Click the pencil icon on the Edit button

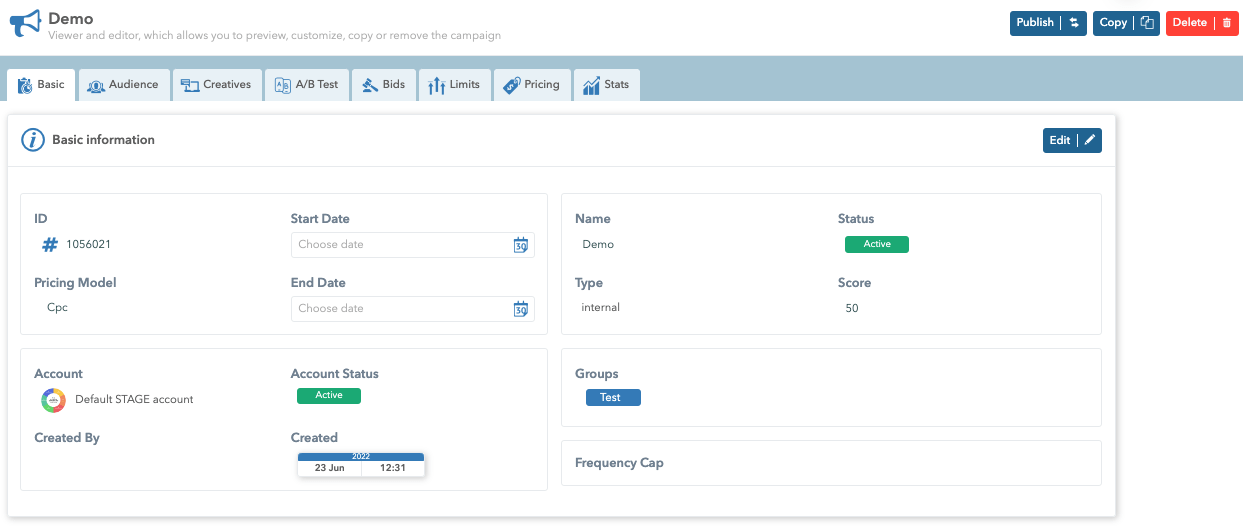tap(1090, 141)
